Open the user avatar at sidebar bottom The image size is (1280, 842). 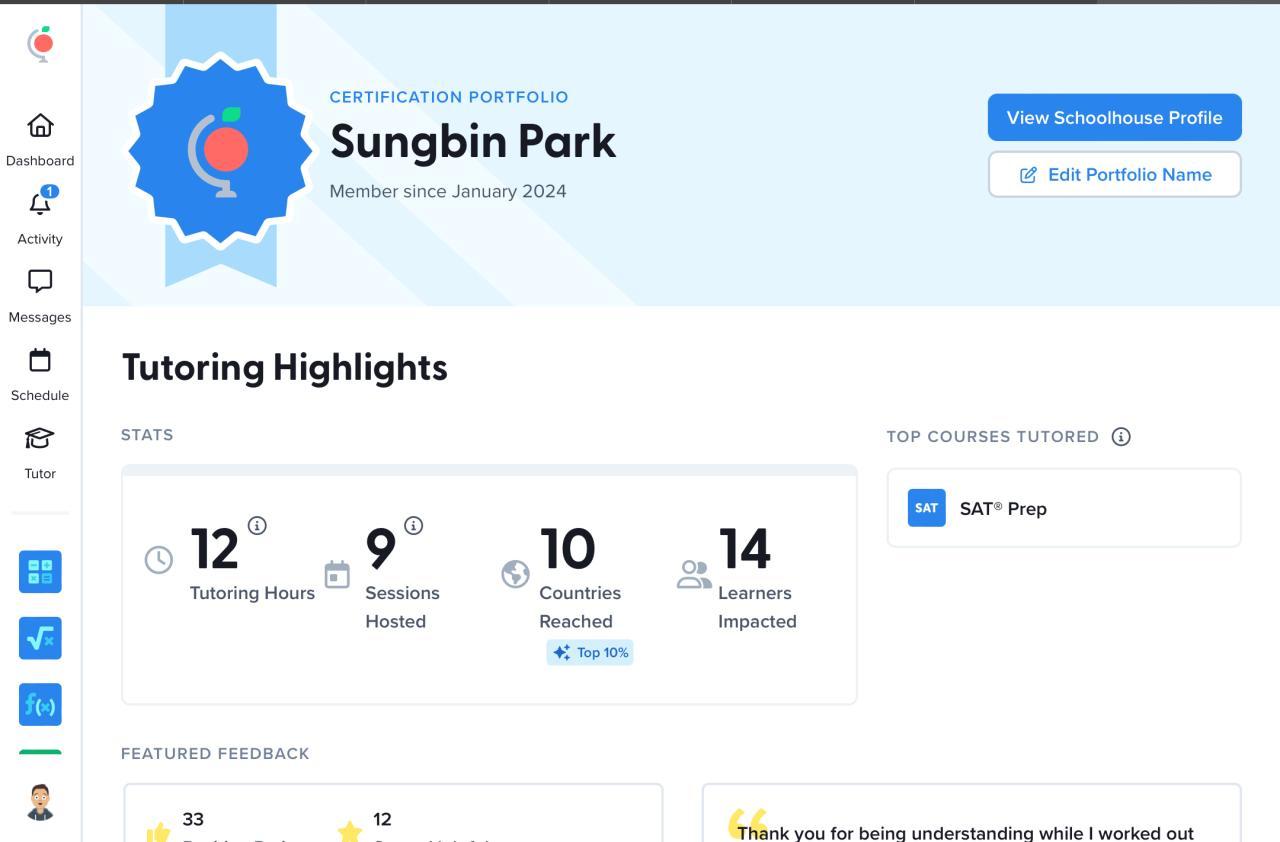click(40, 802)
